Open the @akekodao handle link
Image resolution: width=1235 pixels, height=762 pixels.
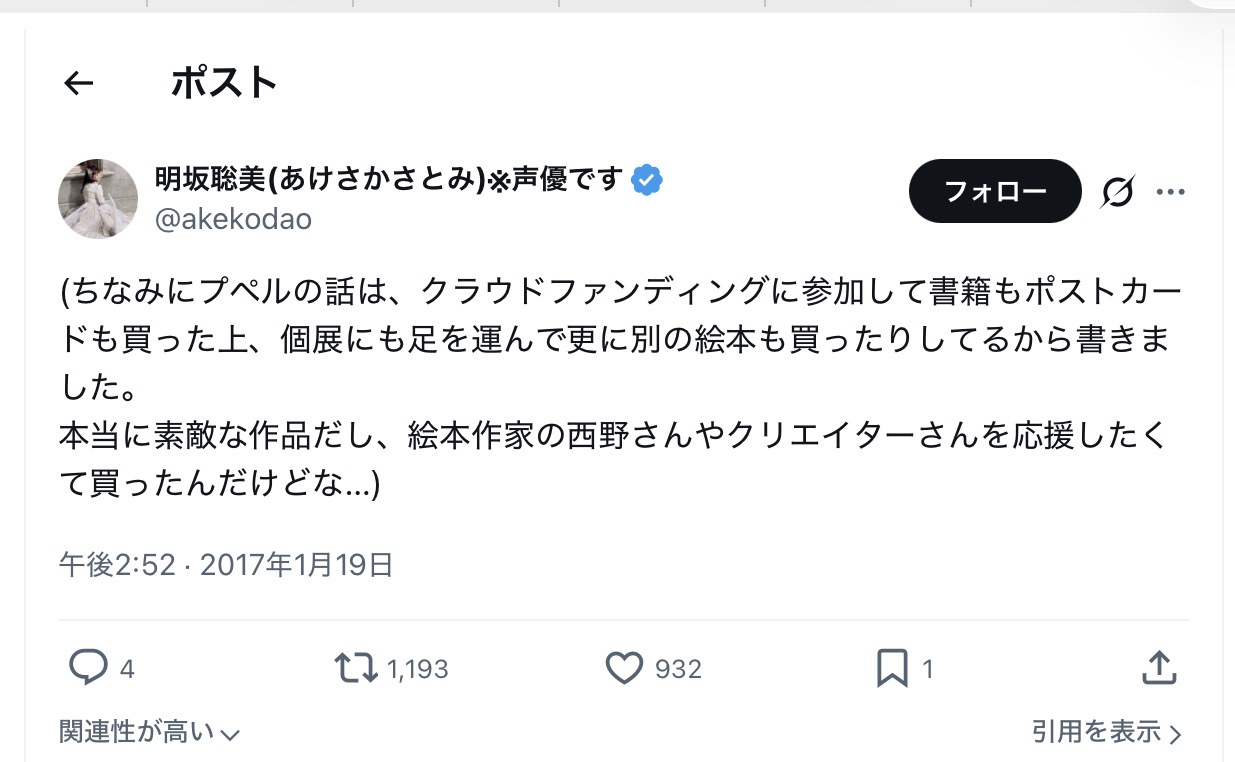233,219
